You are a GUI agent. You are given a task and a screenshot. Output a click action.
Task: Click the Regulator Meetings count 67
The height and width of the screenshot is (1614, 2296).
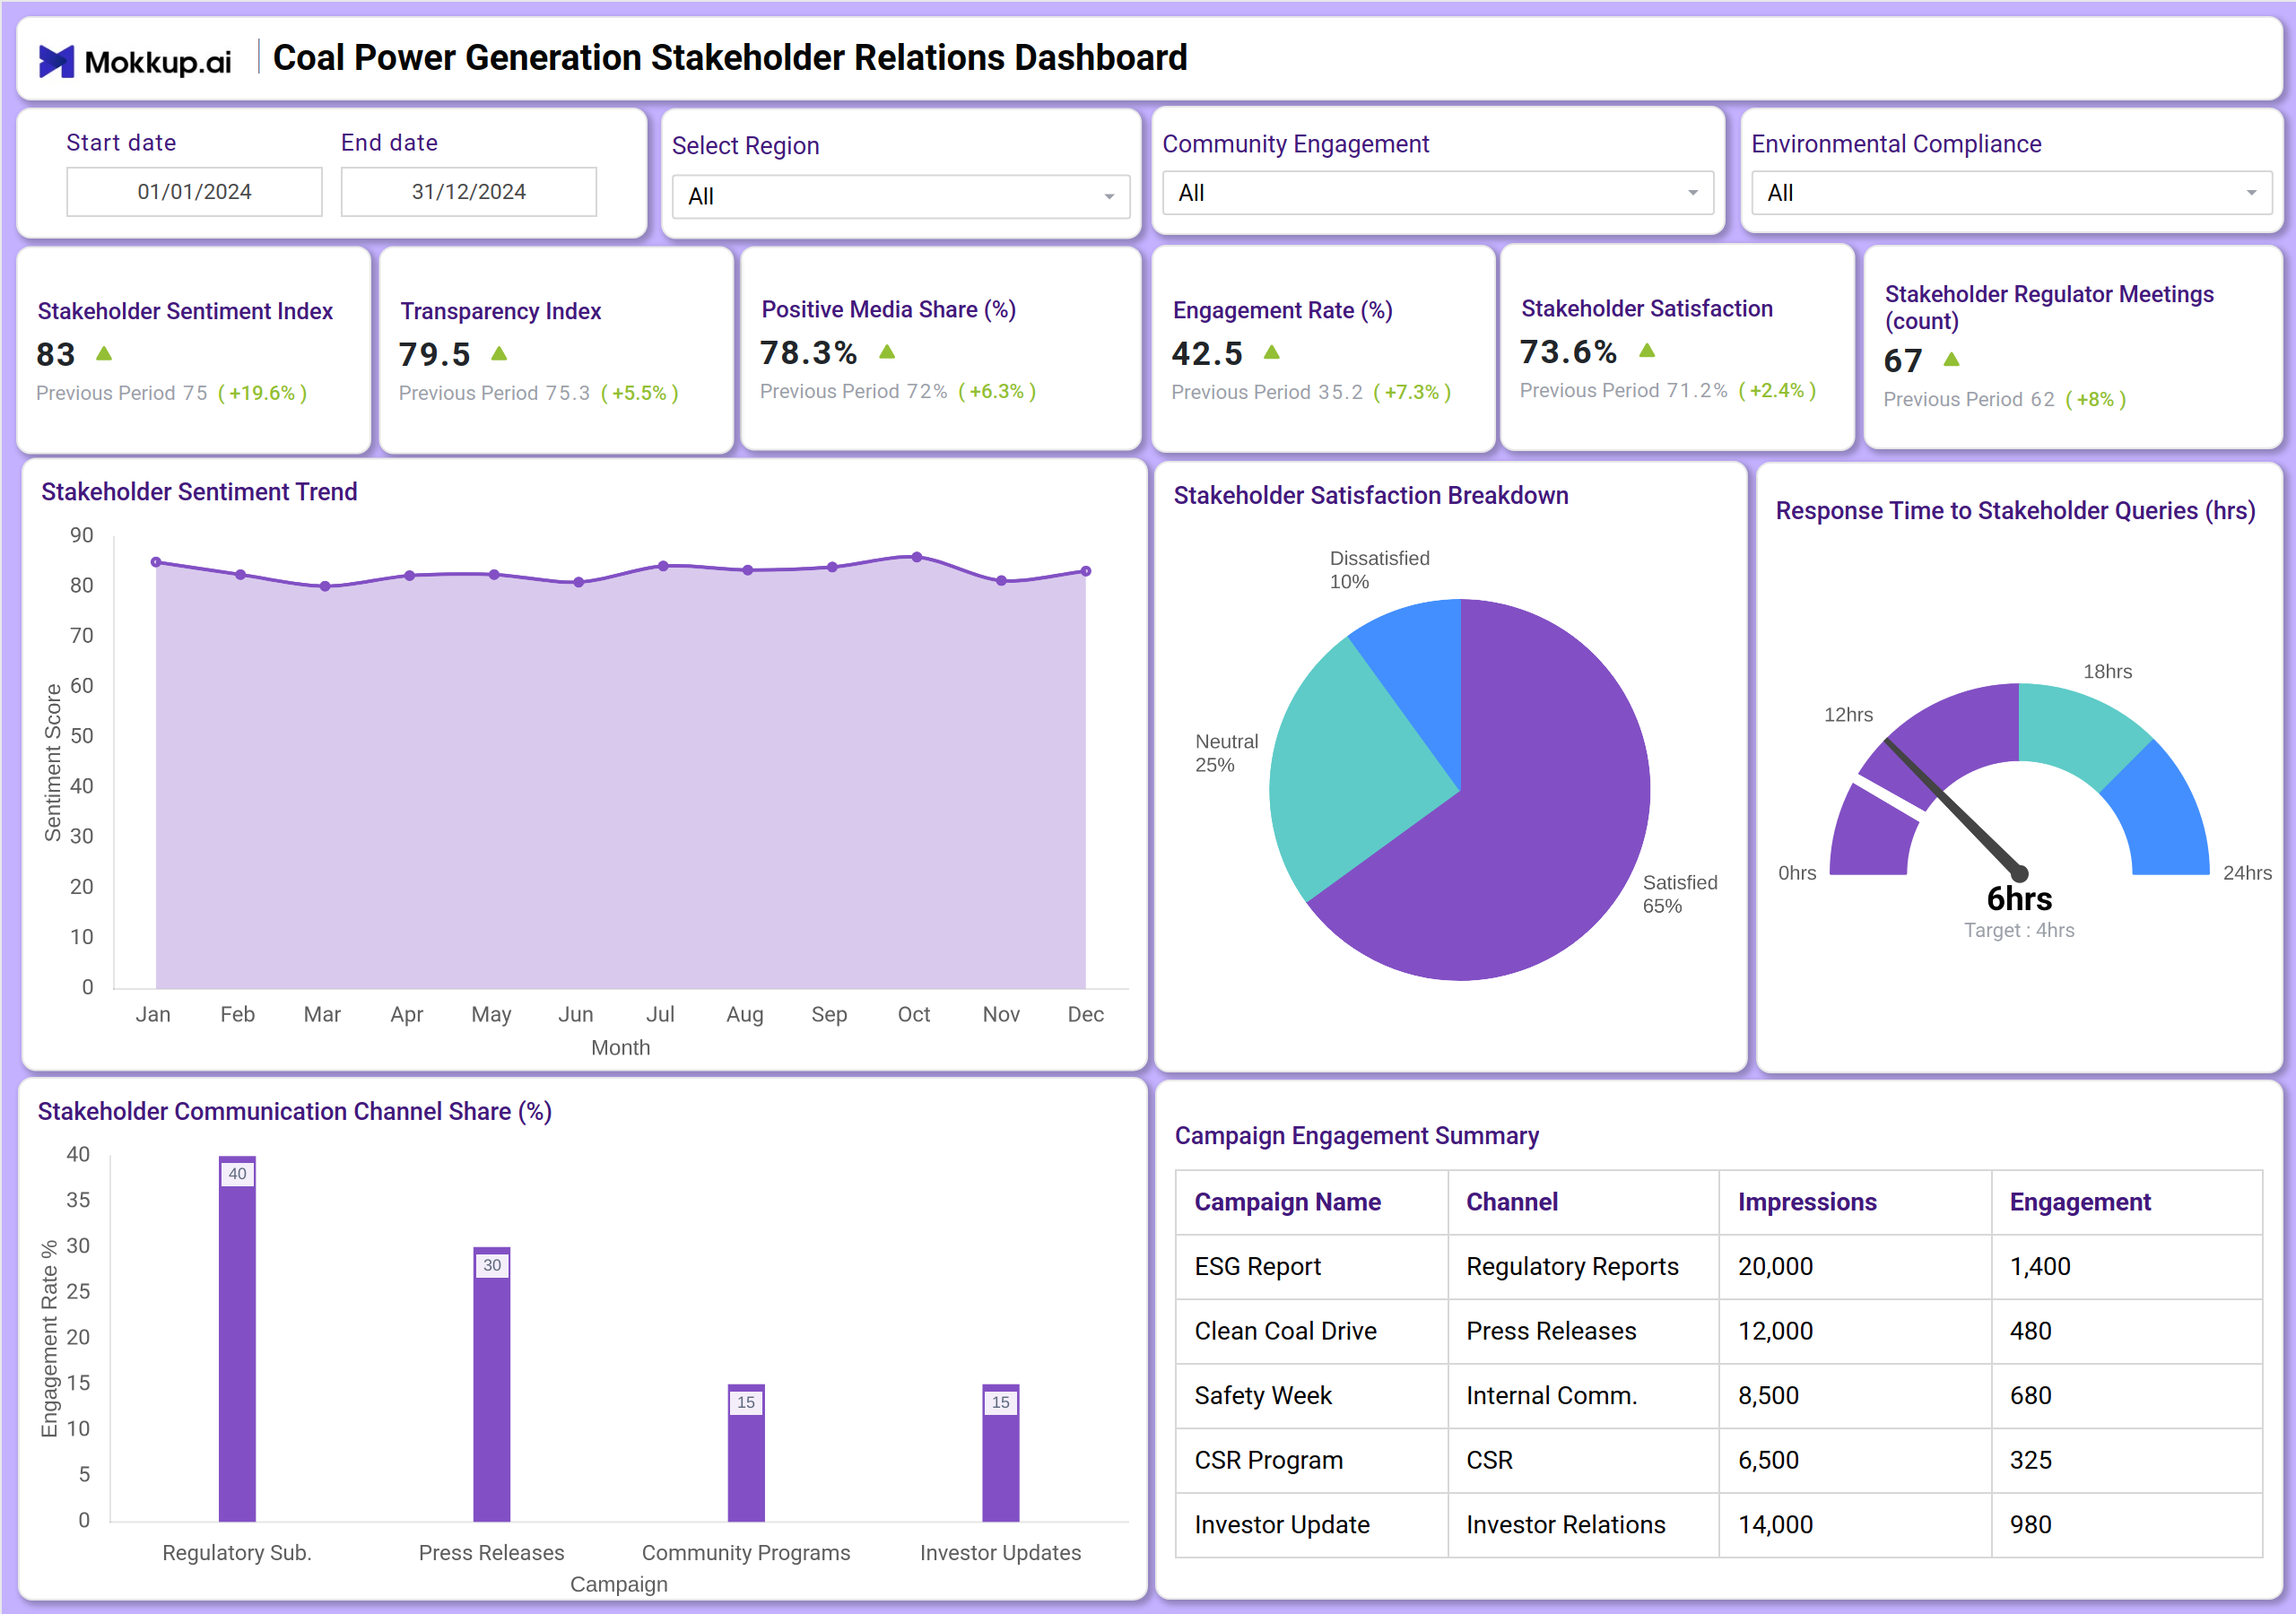click(1903, 360)
